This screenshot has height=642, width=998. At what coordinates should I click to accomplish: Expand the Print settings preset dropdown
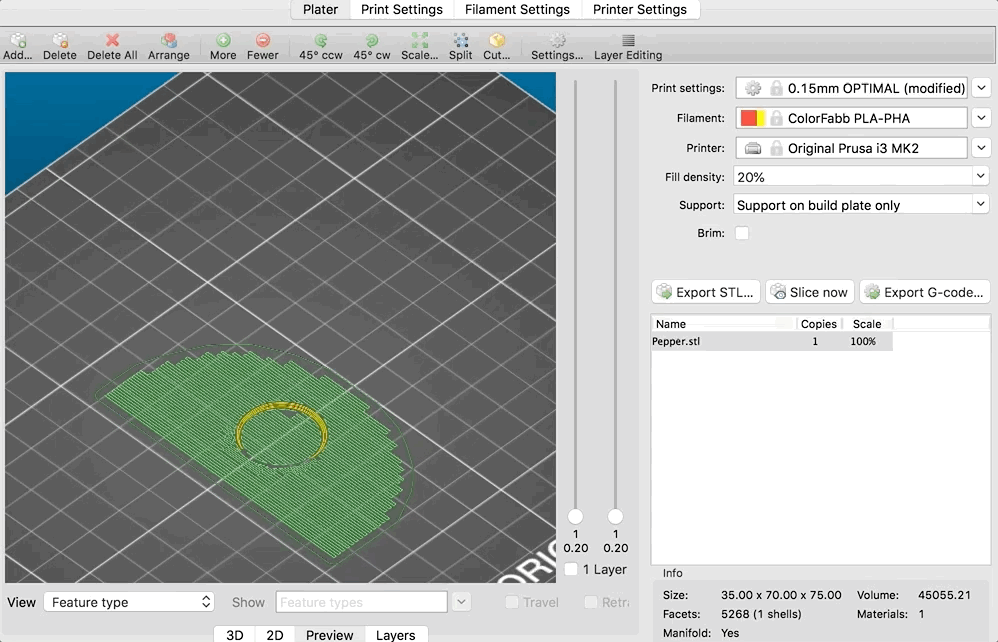[x=981, y=88]
